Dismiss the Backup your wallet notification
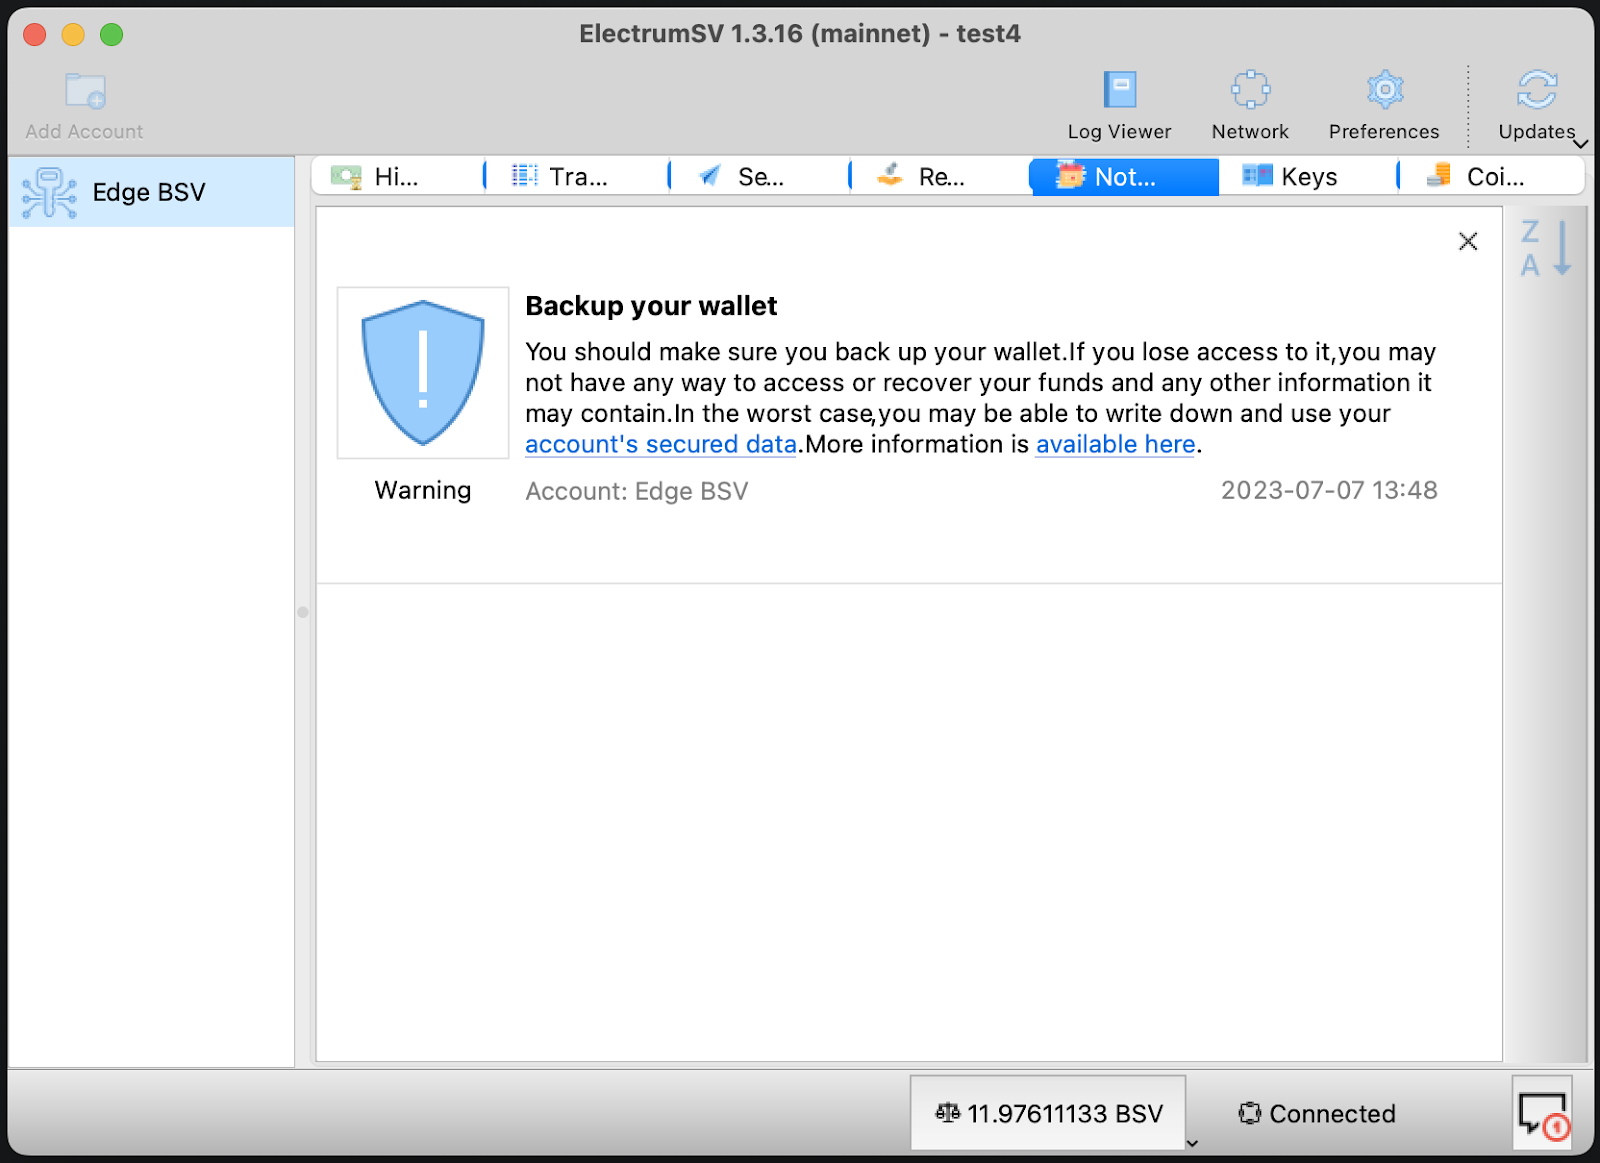Screen dimensions: 1600x1163 point(1468,241)
